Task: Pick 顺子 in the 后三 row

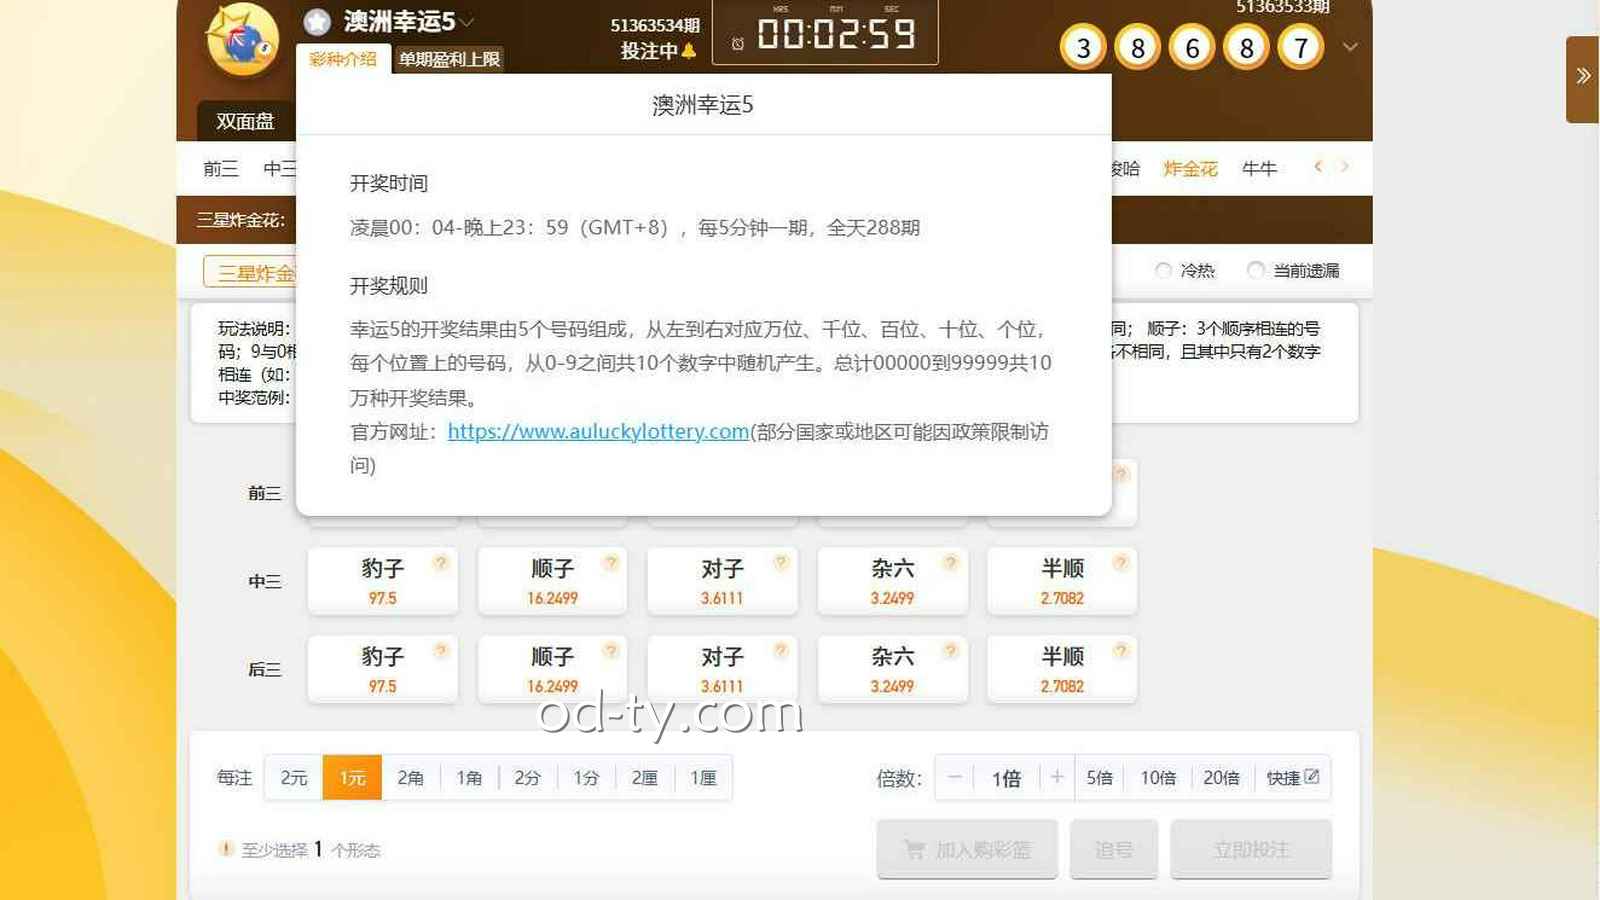Action: coord(553,669)
